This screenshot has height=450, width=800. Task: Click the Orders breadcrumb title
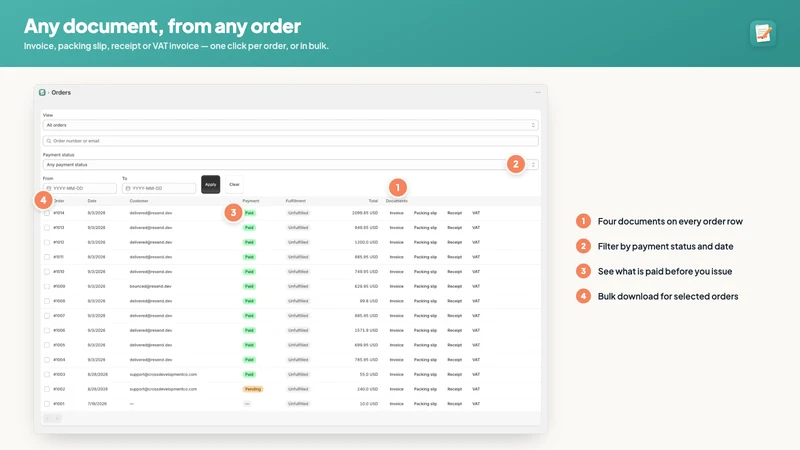tap(61, 92)
